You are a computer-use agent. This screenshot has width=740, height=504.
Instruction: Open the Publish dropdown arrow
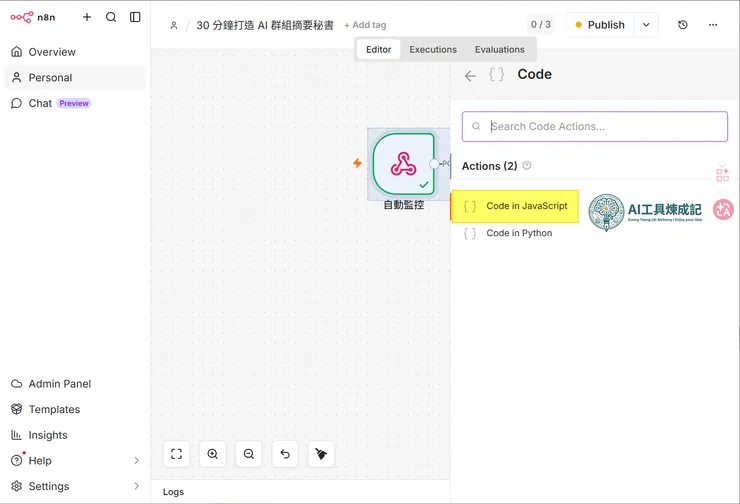pos(646,25)
